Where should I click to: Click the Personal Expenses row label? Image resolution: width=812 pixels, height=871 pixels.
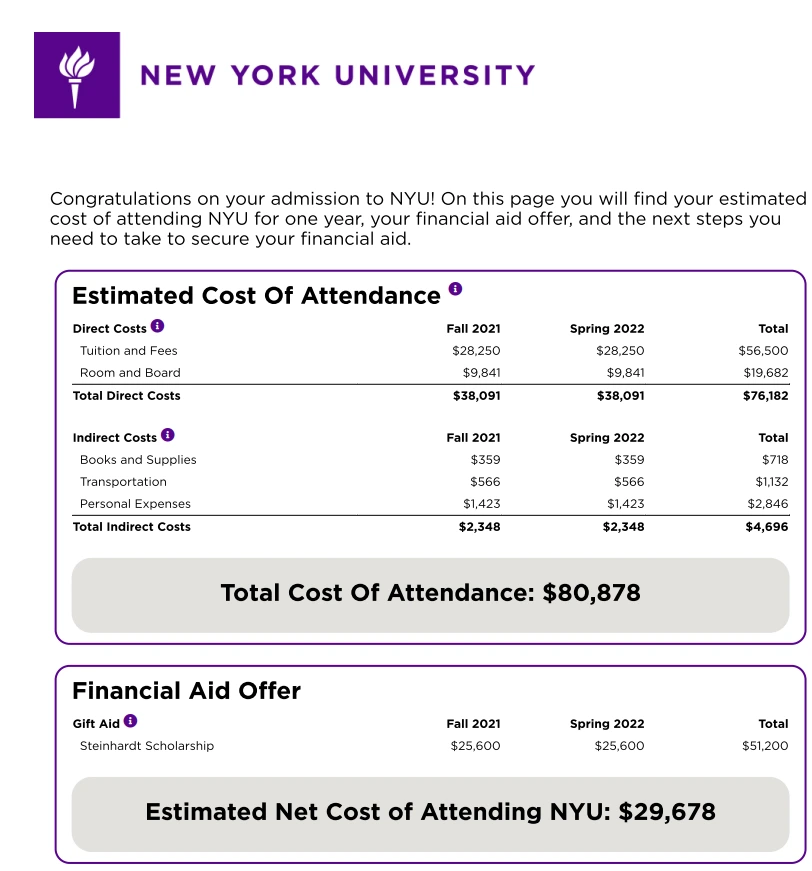coord(135,504)
